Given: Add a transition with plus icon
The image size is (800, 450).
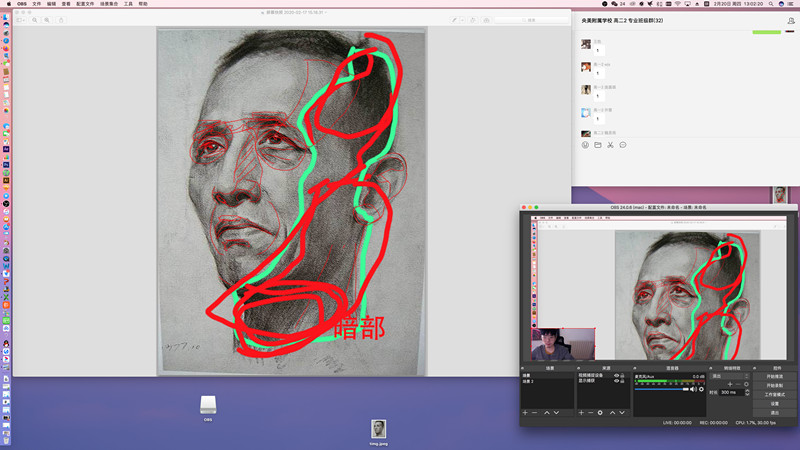Looking at the screenshot, I should [x=730, y=384].
